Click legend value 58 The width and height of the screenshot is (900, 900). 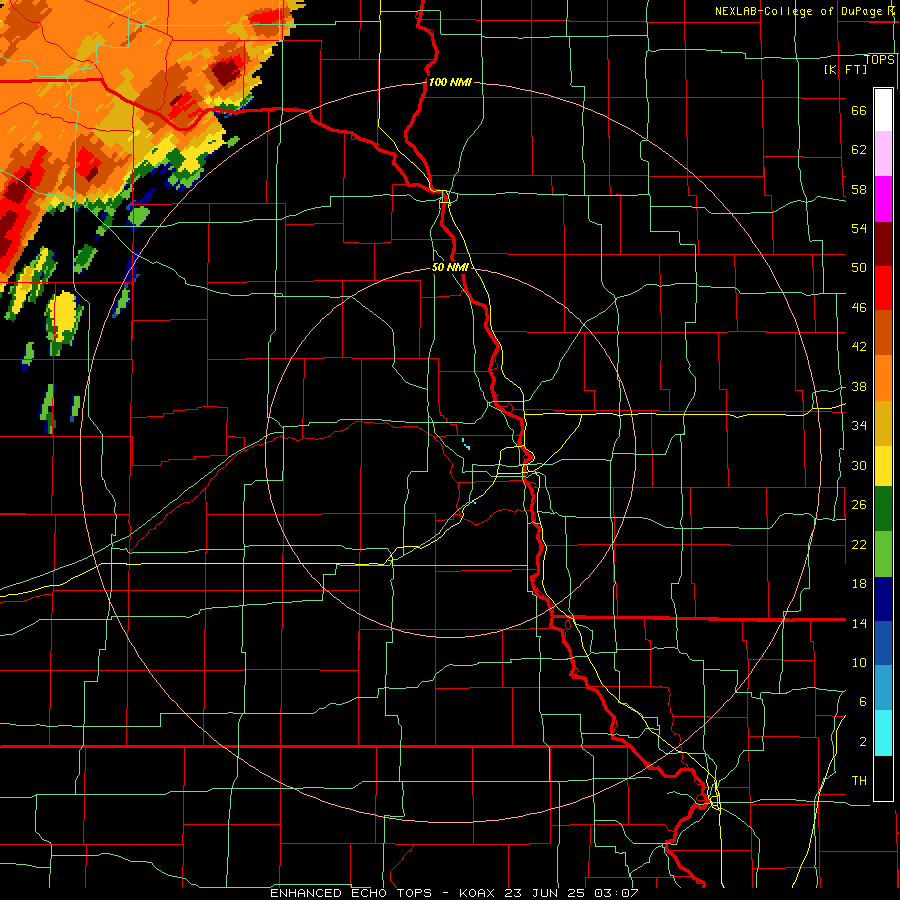[859, 189]
